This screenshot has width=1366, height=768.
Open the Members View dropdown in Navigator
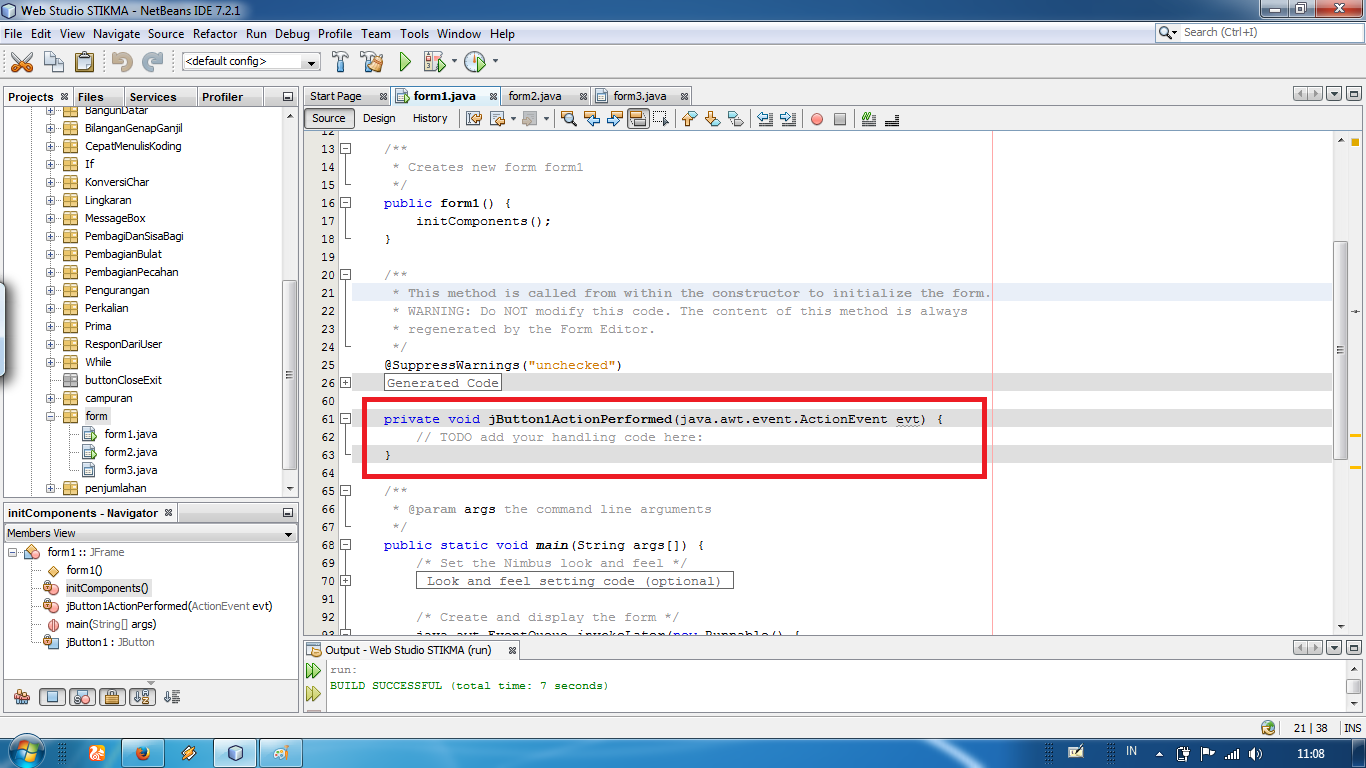290,533
